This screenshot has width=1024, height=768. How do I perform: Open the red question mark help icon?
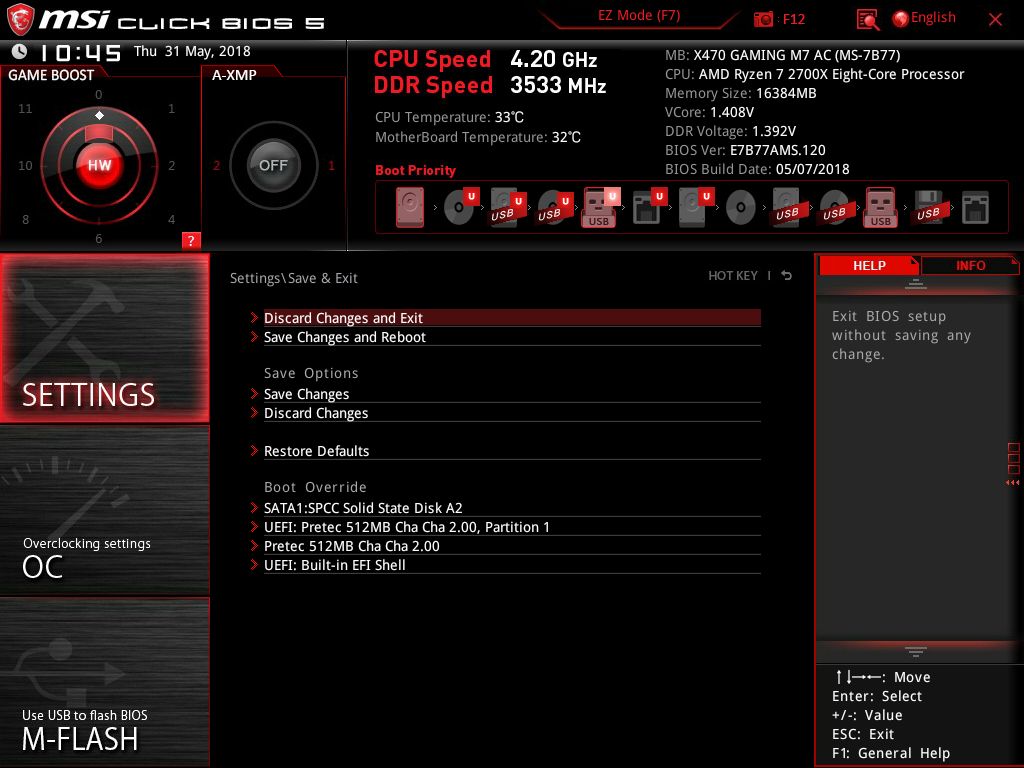pyautogui.click(x=191, y=240)
